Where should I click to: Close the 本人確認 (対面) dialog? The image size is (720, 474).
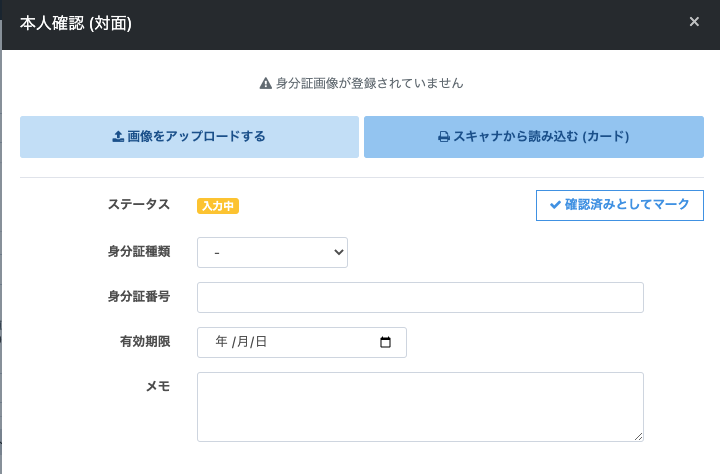694,21
